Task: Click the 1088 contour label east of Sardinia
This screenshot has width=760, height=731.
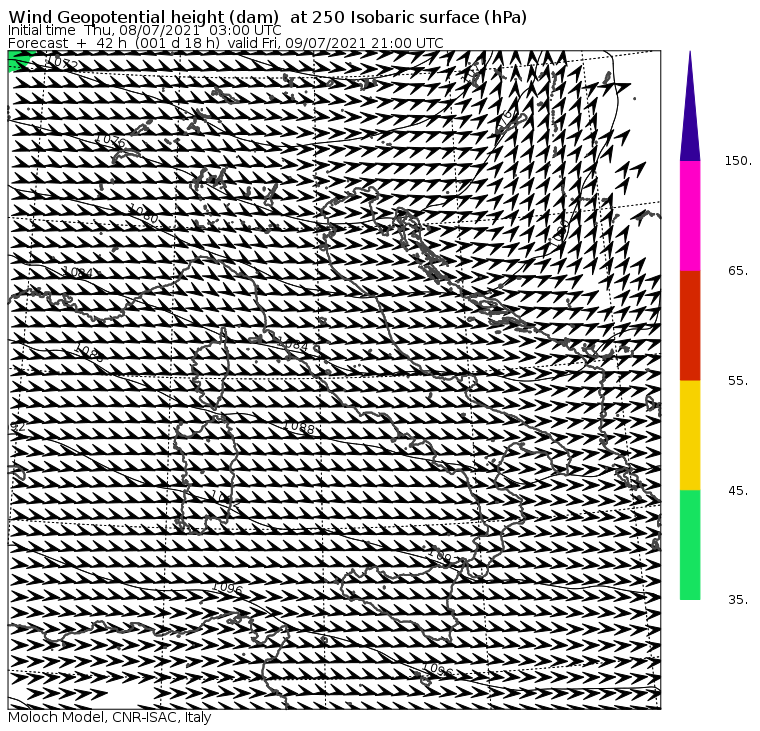Action: coord(299,427)
